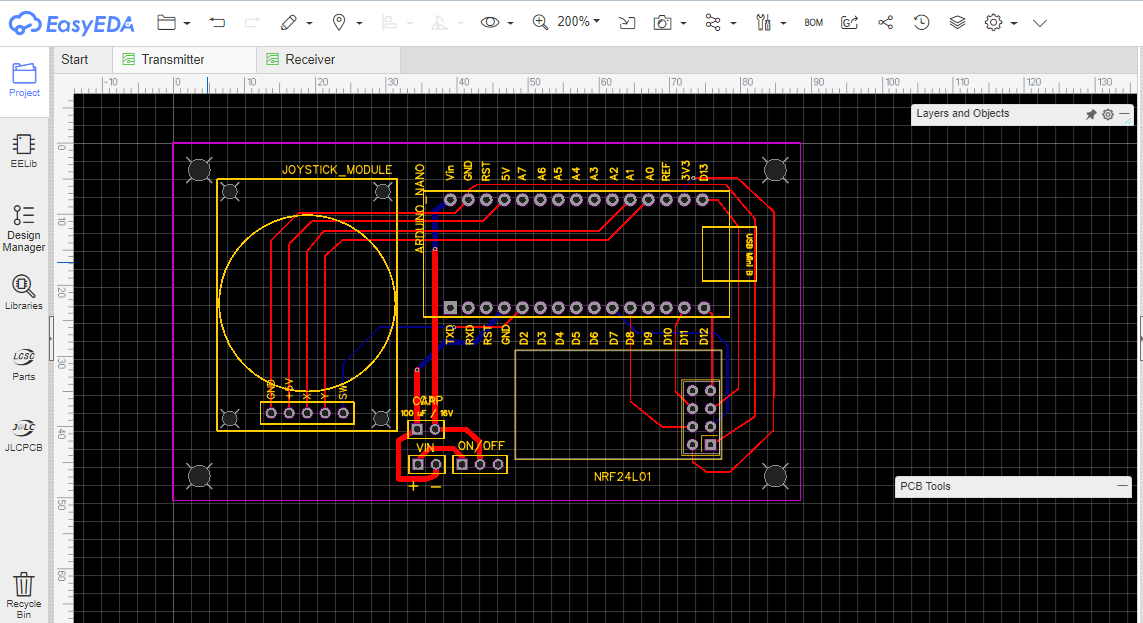Image resolution: width=1143 pixels, height=623 pixels.
Task: Pin the Layers and Objects panel
Action: point(1091,114)
